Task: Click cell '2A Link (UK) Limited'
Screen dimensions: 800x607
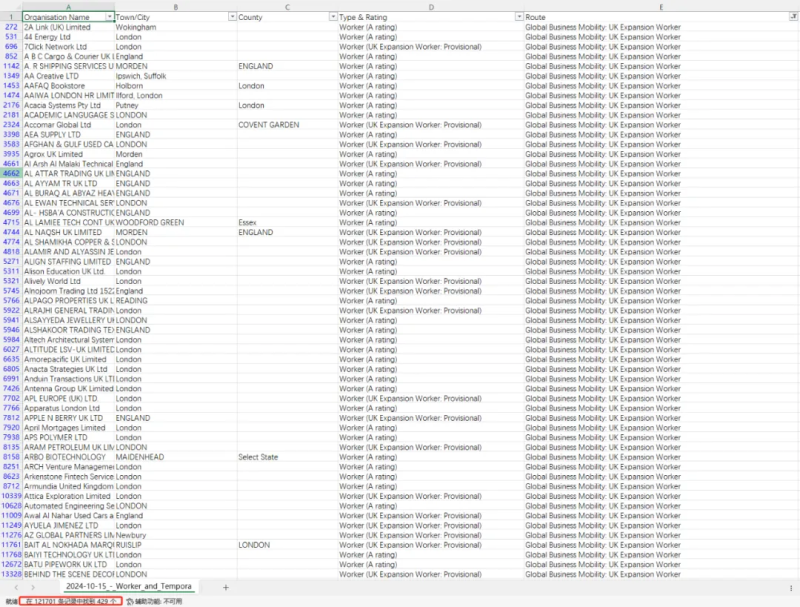Action: click(68, 27)
